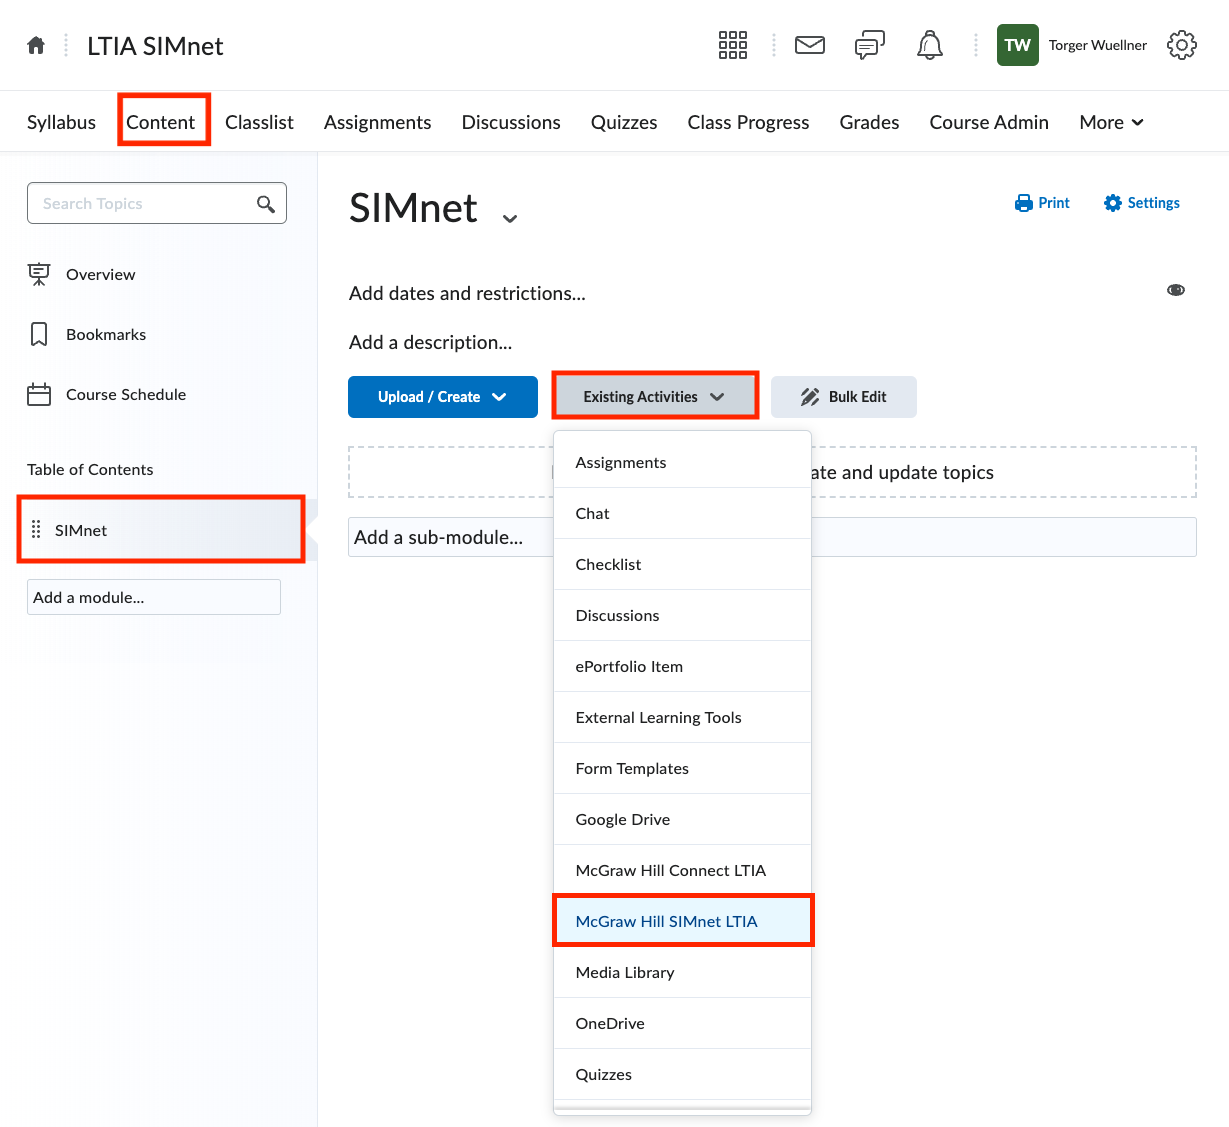Click the LTIA SIMnet course title
The height and width of the screenshot is (1127, 1229).
pos(155,46)
